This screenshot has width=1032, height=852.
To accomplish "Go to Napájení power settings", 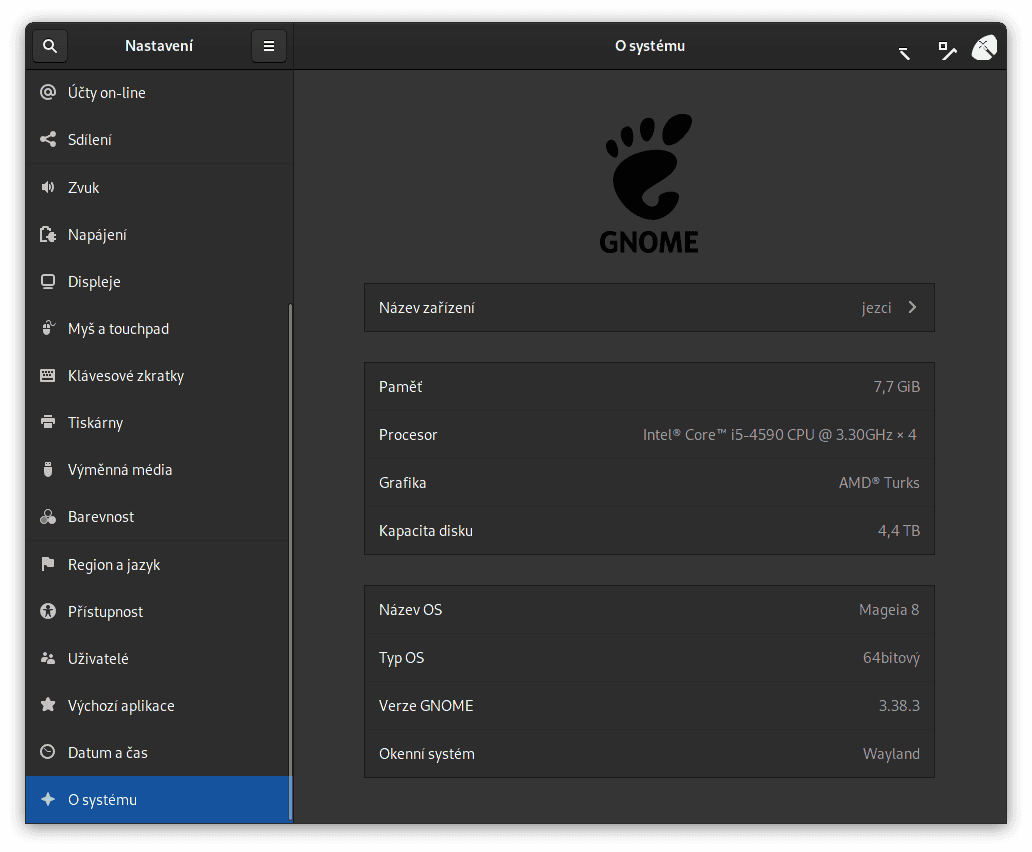I will [159, 235].
